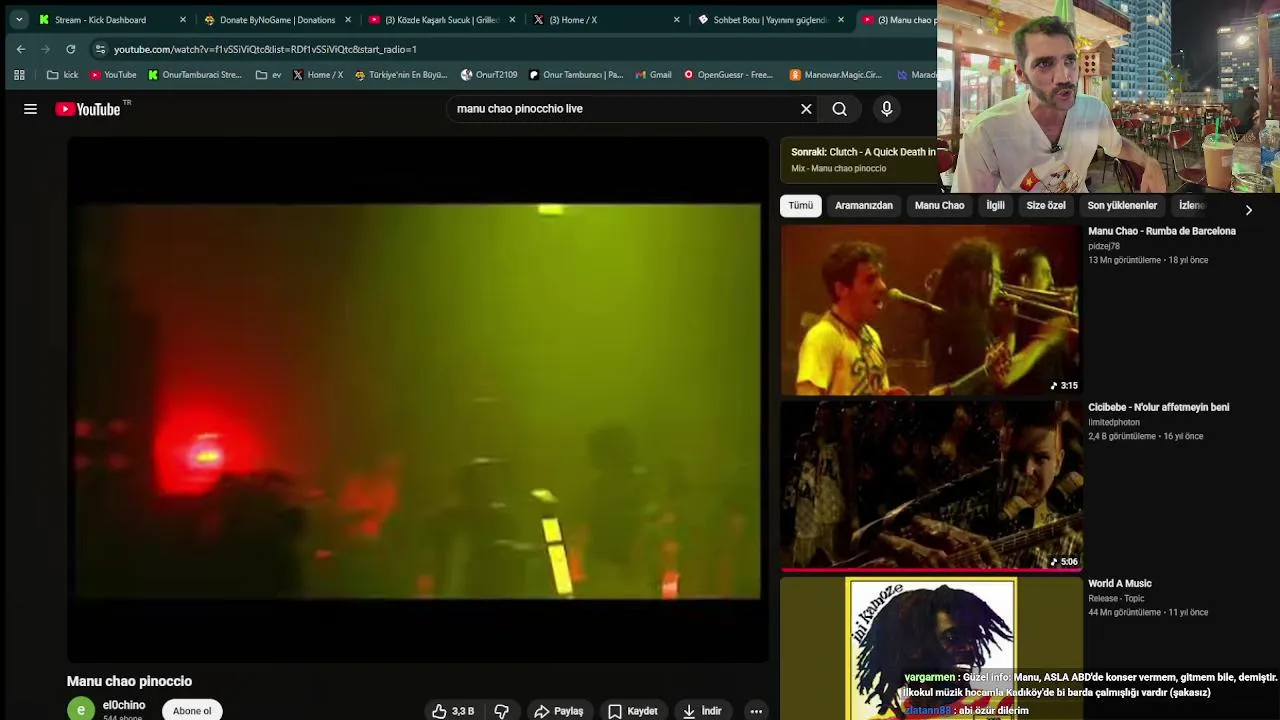This screenshot has width=1280, height=720.
Task: Open World A Music Release thumbnail
Action: [930, 648]
